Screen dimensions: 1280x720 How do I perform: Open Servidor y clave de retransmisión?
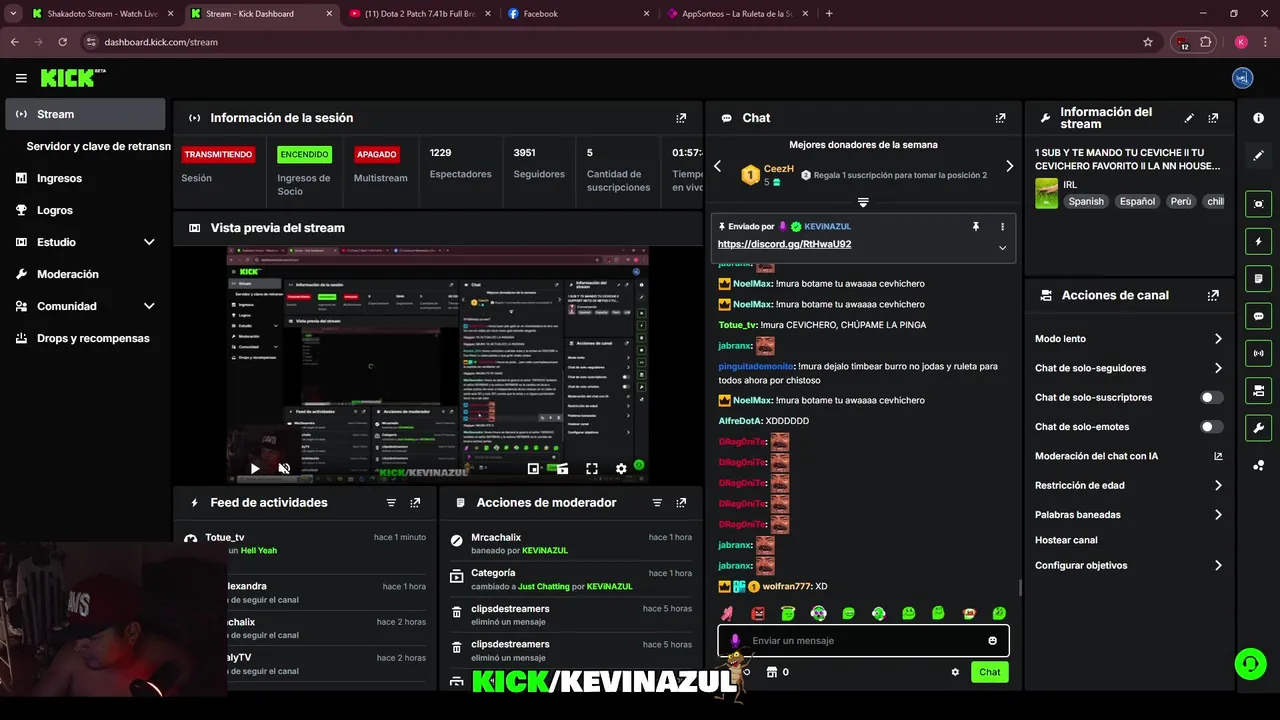coord(99,146)
